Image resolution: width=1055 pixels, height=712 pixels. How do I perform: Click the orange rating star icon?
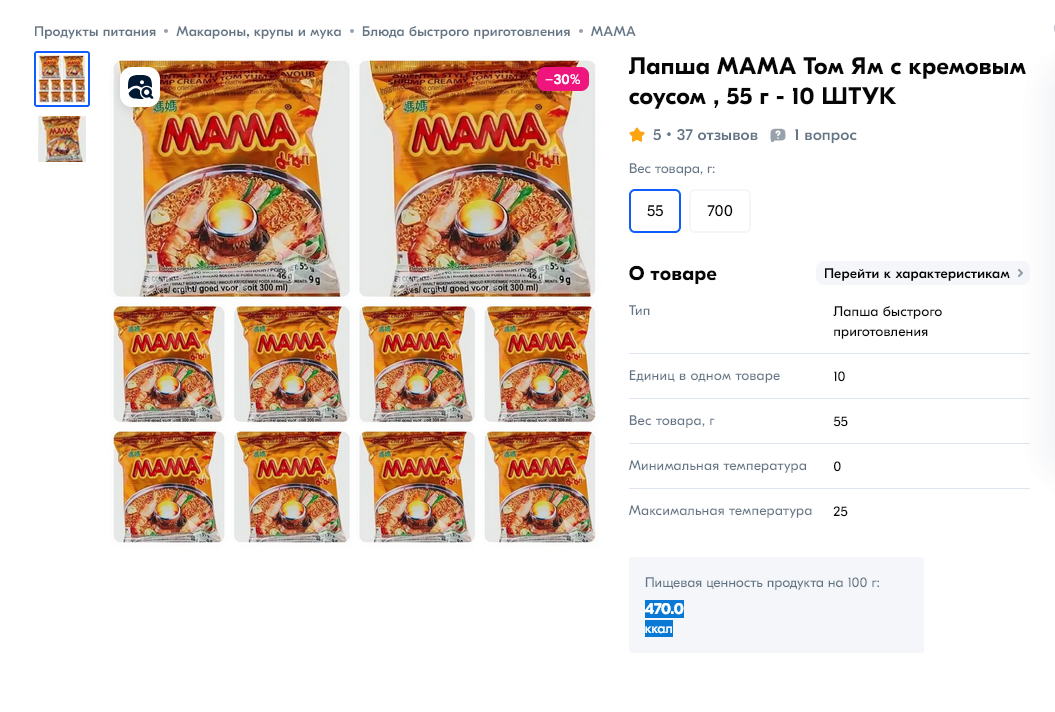click(x=637, y=135)
